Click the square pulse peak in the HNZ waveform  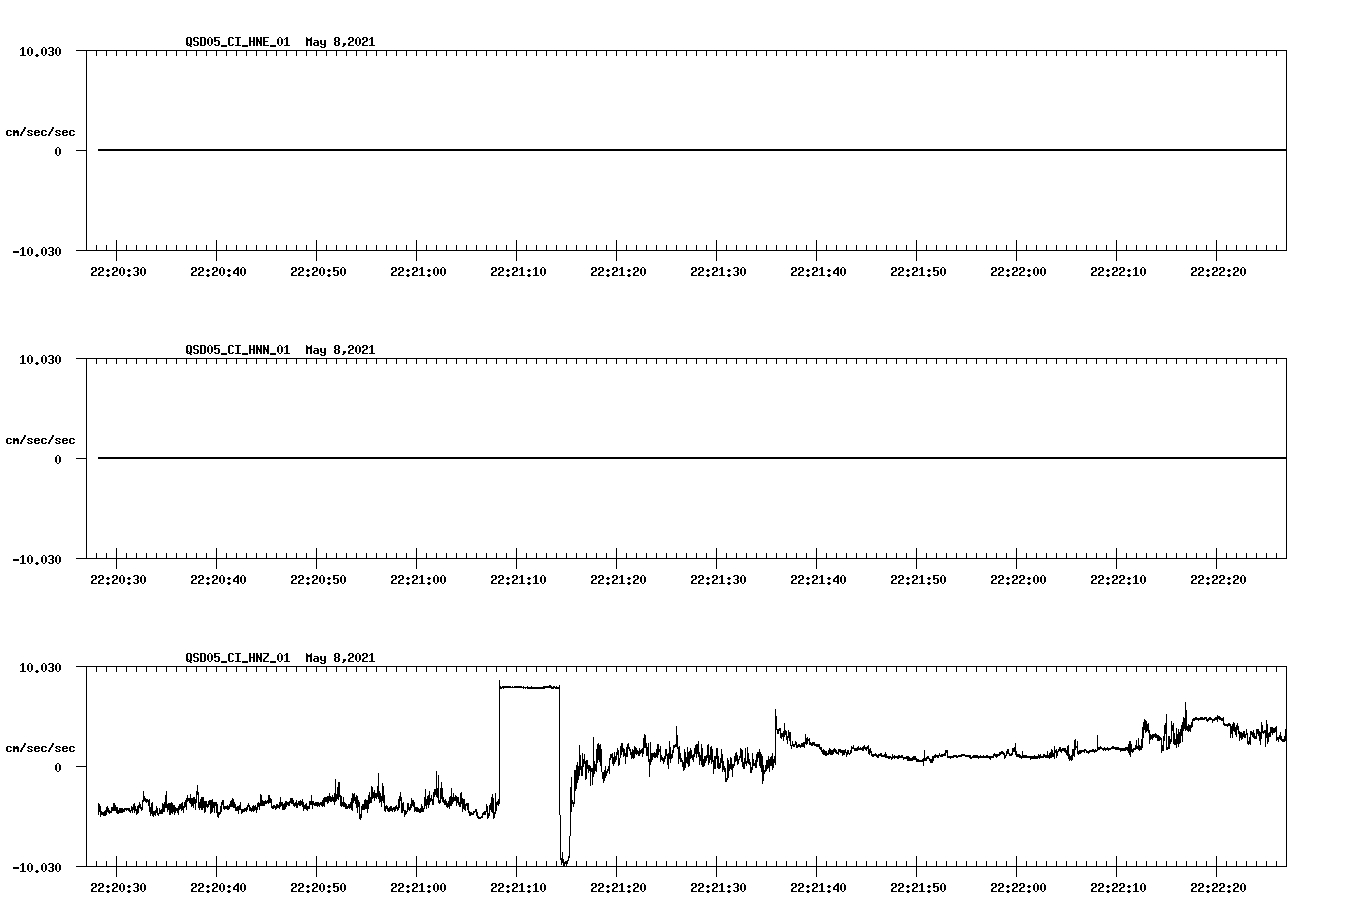pos(530,686)
